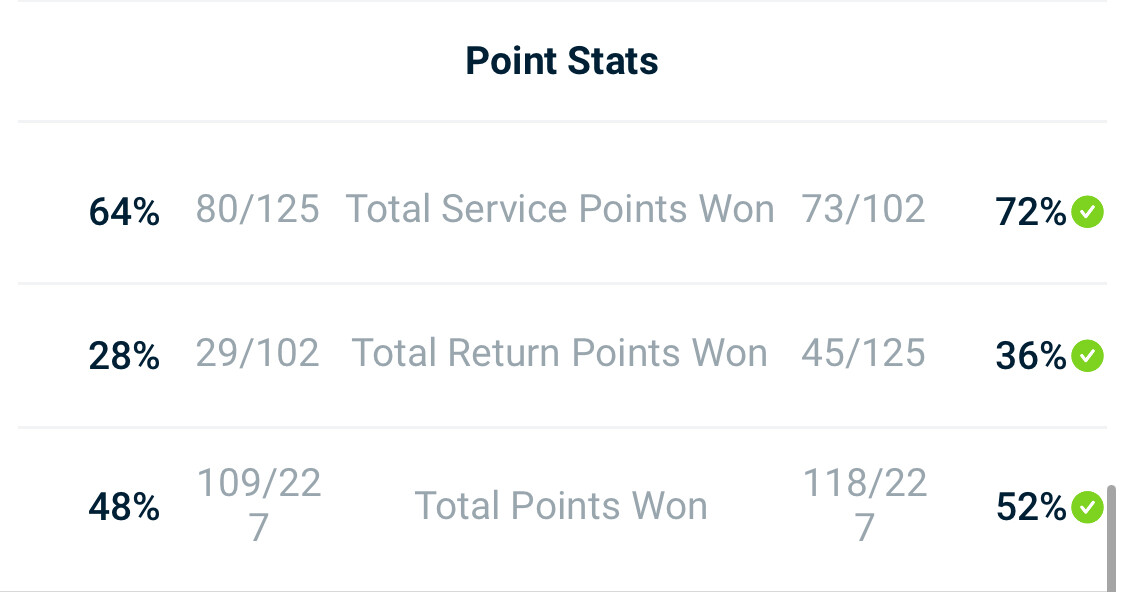Select the 28% return points value

pyautogui.click(x=124, y=356)
